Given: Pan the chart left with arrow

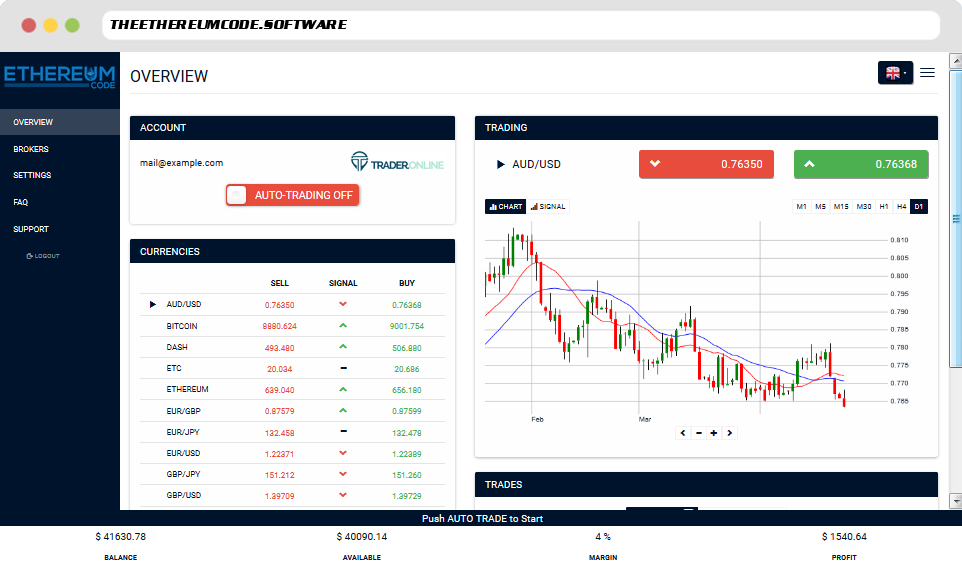Looking at the screenshot, I should click(x=683, y=433).
